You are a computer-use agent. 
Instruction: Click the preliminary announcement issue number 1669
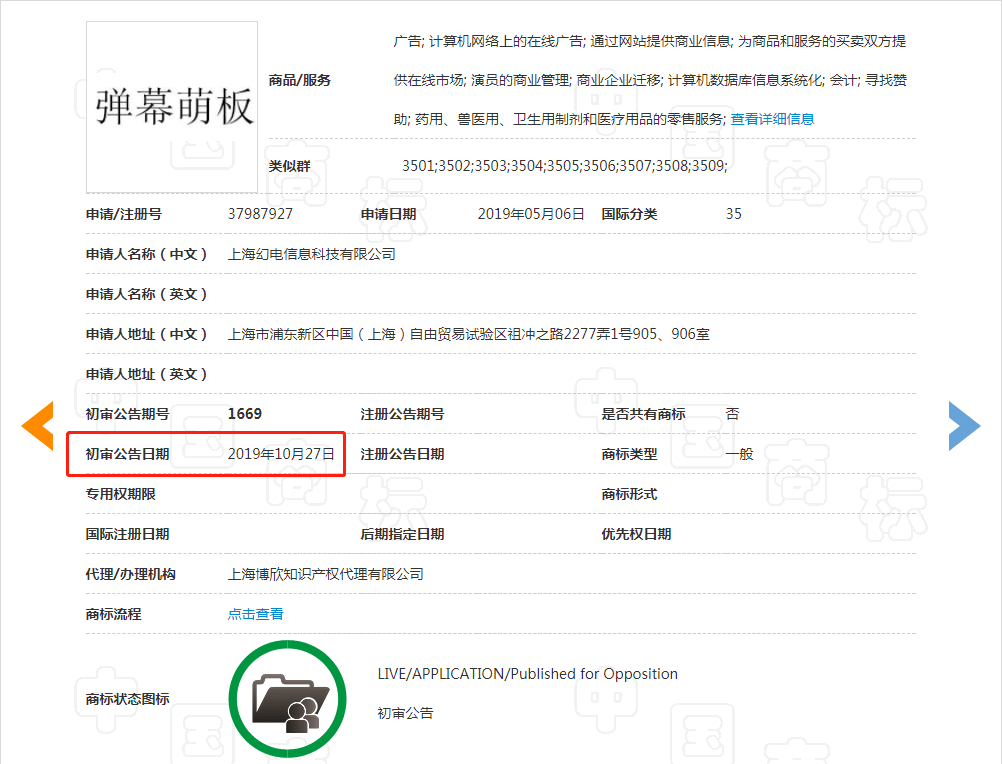(245, 414)
